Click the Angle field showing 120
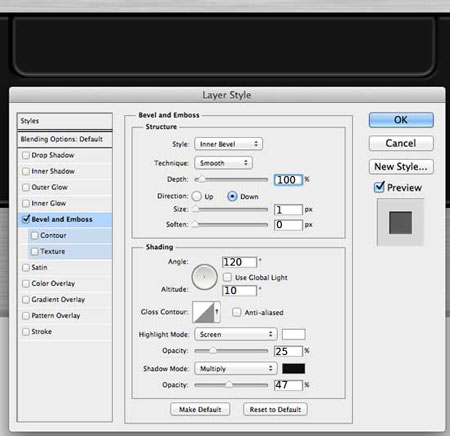450x436 pixels. click(239, 262)
